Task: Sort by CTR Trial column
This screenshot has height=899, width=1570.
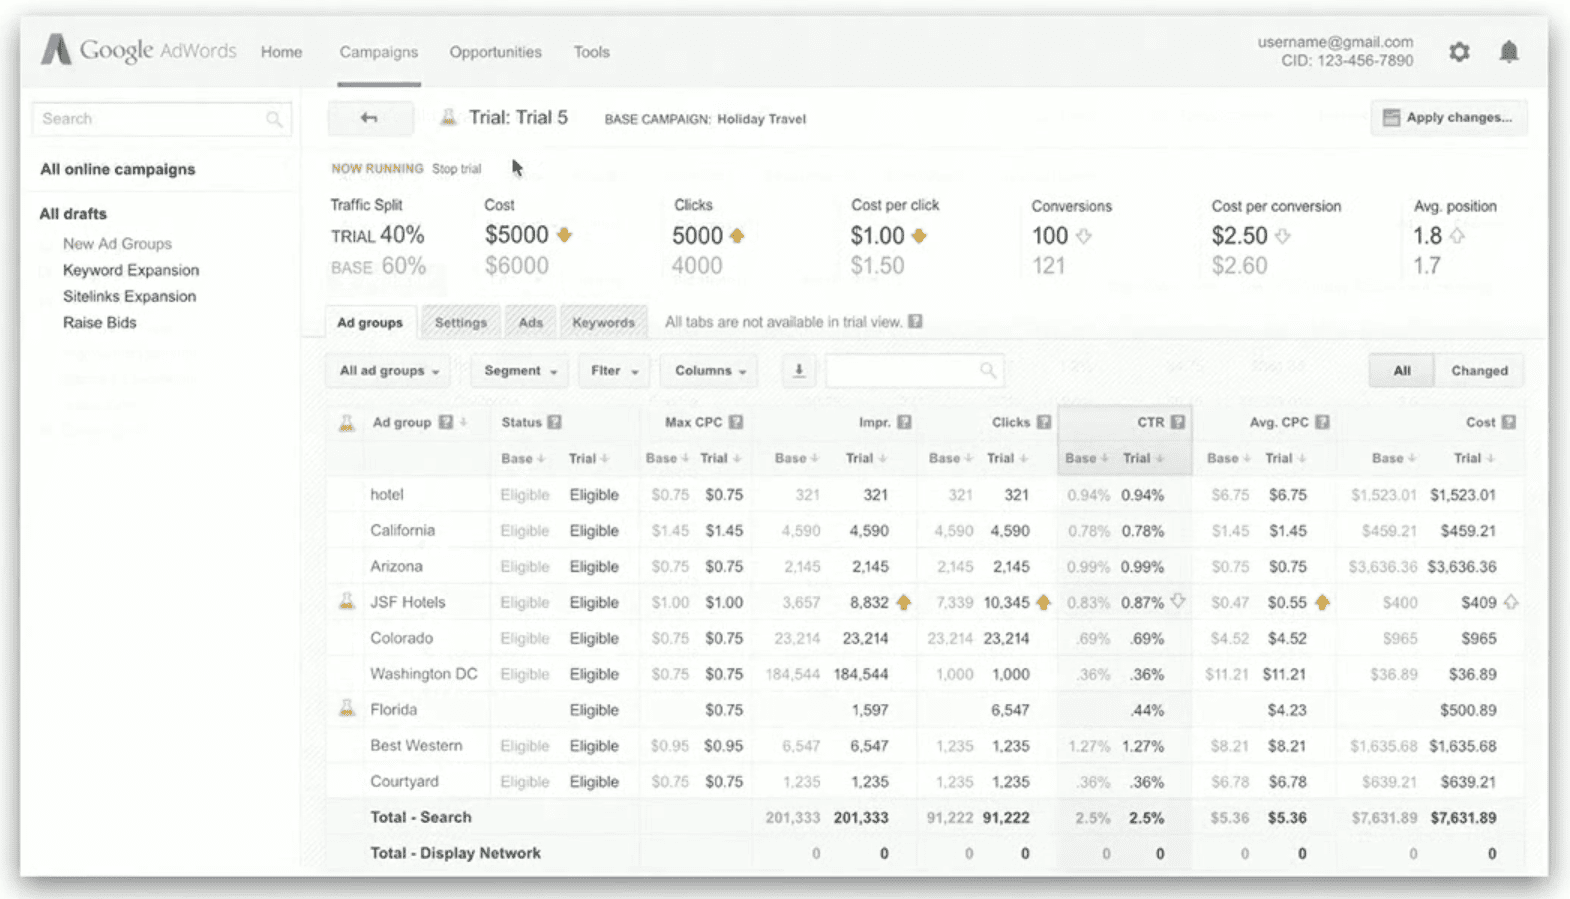Action: pos(1143,458)
